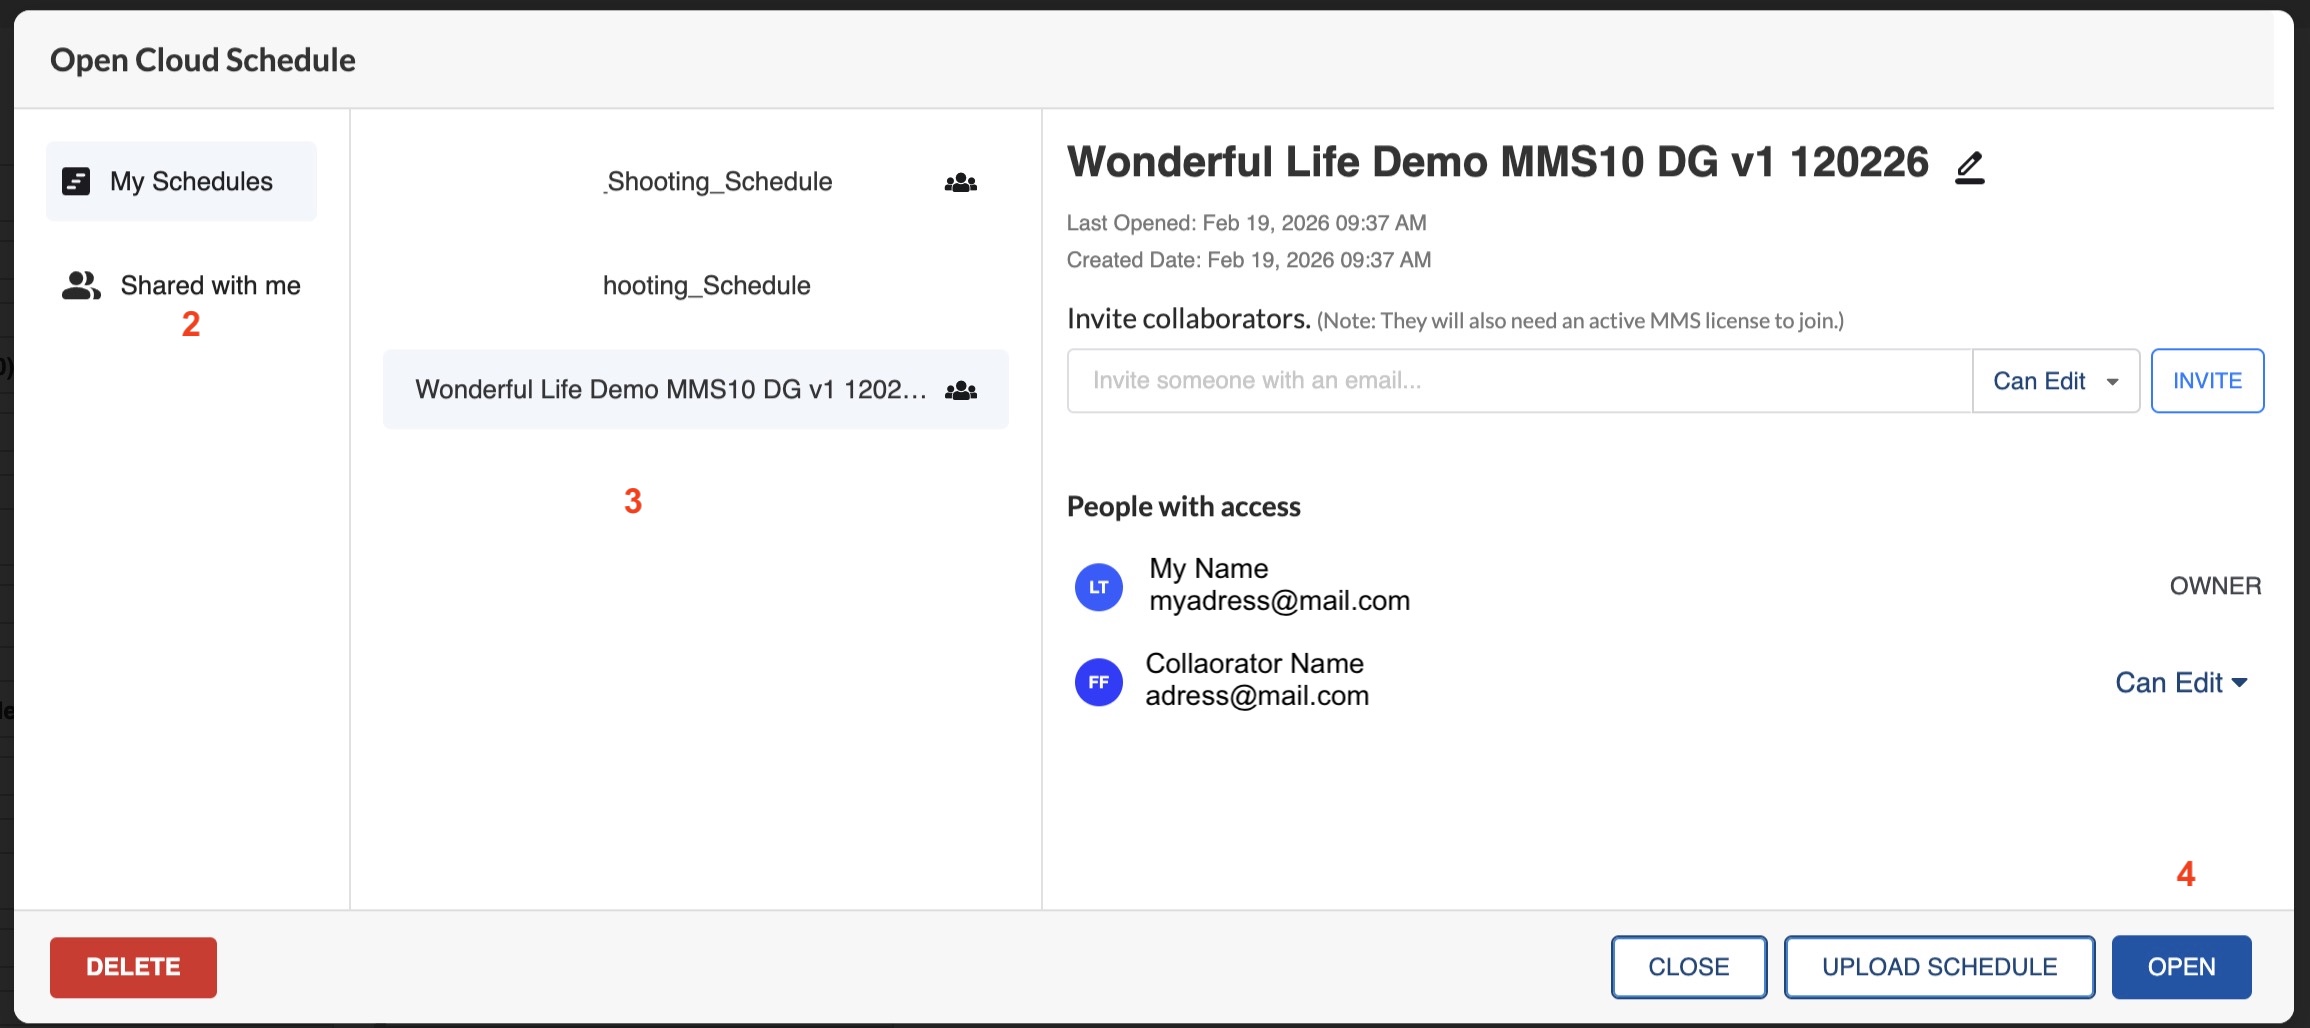2310x1028 pixels.
Task: Click the schedules panel icon before My Schedules
Action: pos(78,181)
